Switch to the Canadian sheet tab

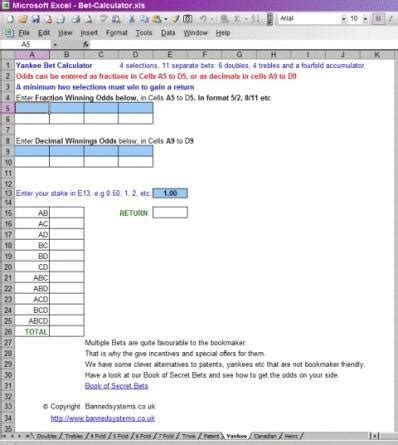click(265, 436)
